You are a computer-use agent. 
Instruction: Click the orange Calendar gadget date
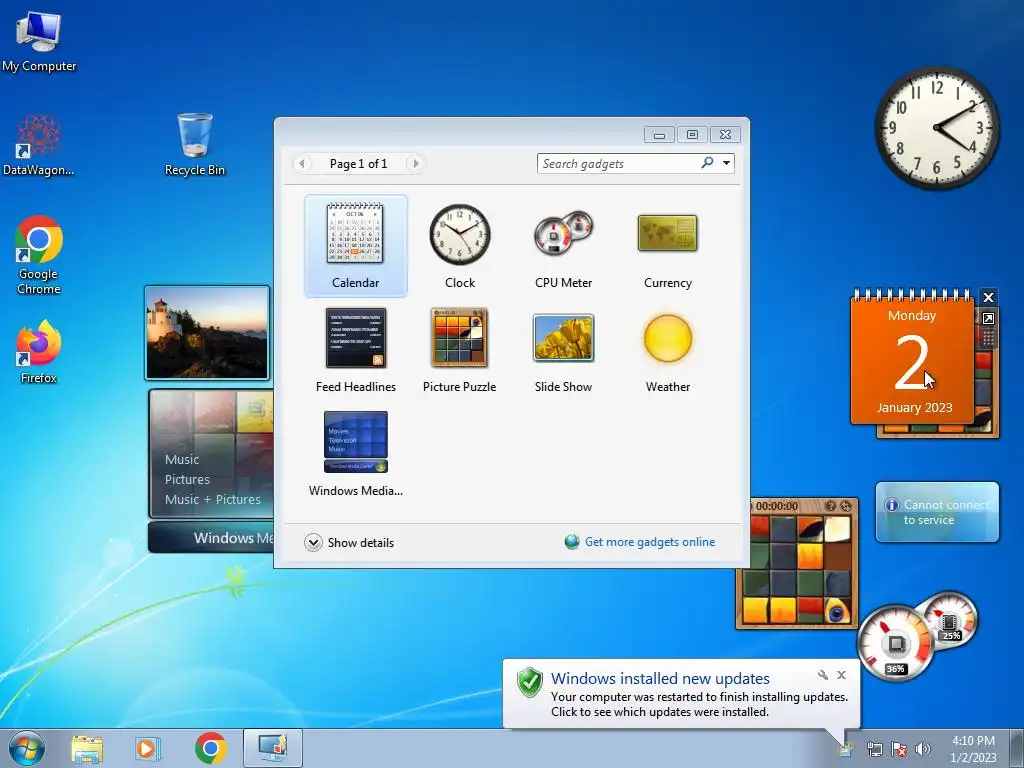click(x=912, y=360)
